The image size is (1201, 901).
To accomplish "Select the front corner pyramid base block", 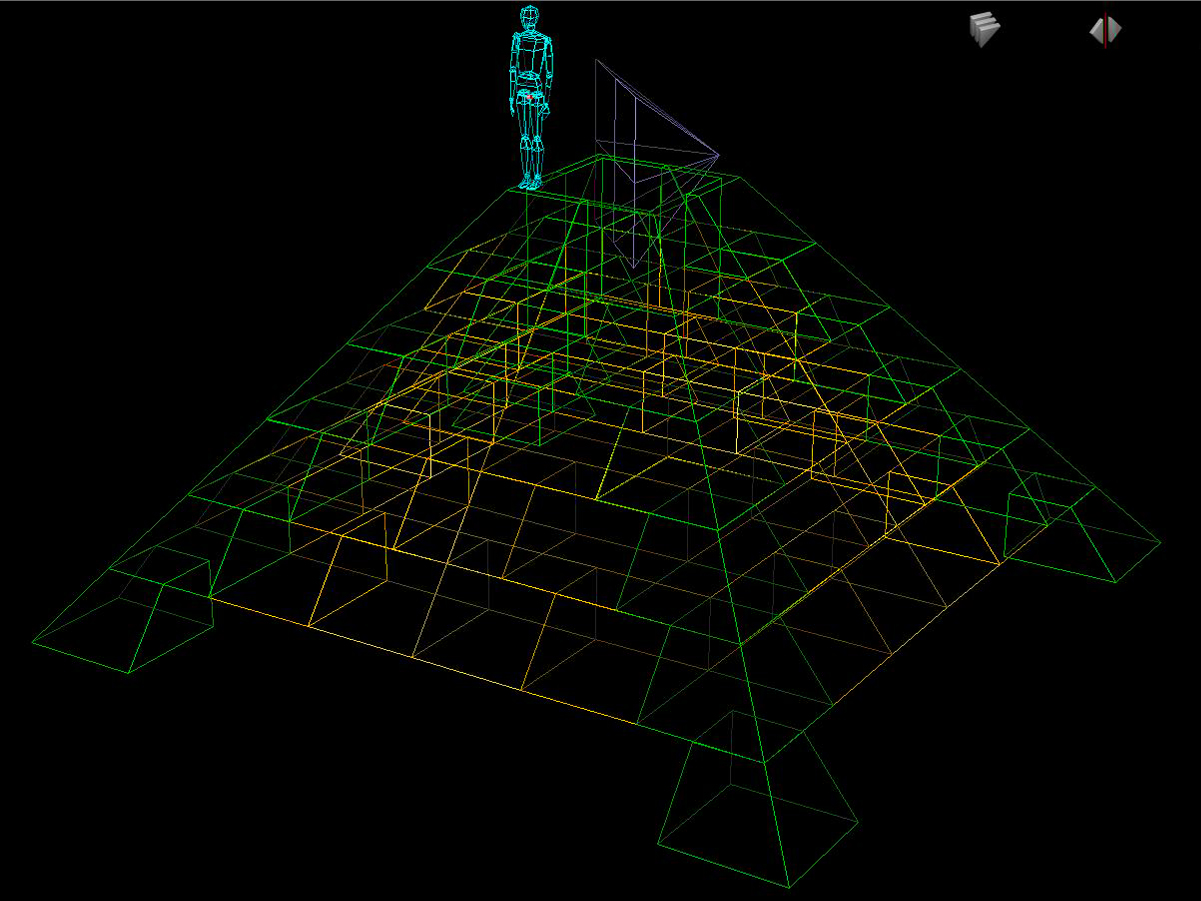I will tap(757, 800).
